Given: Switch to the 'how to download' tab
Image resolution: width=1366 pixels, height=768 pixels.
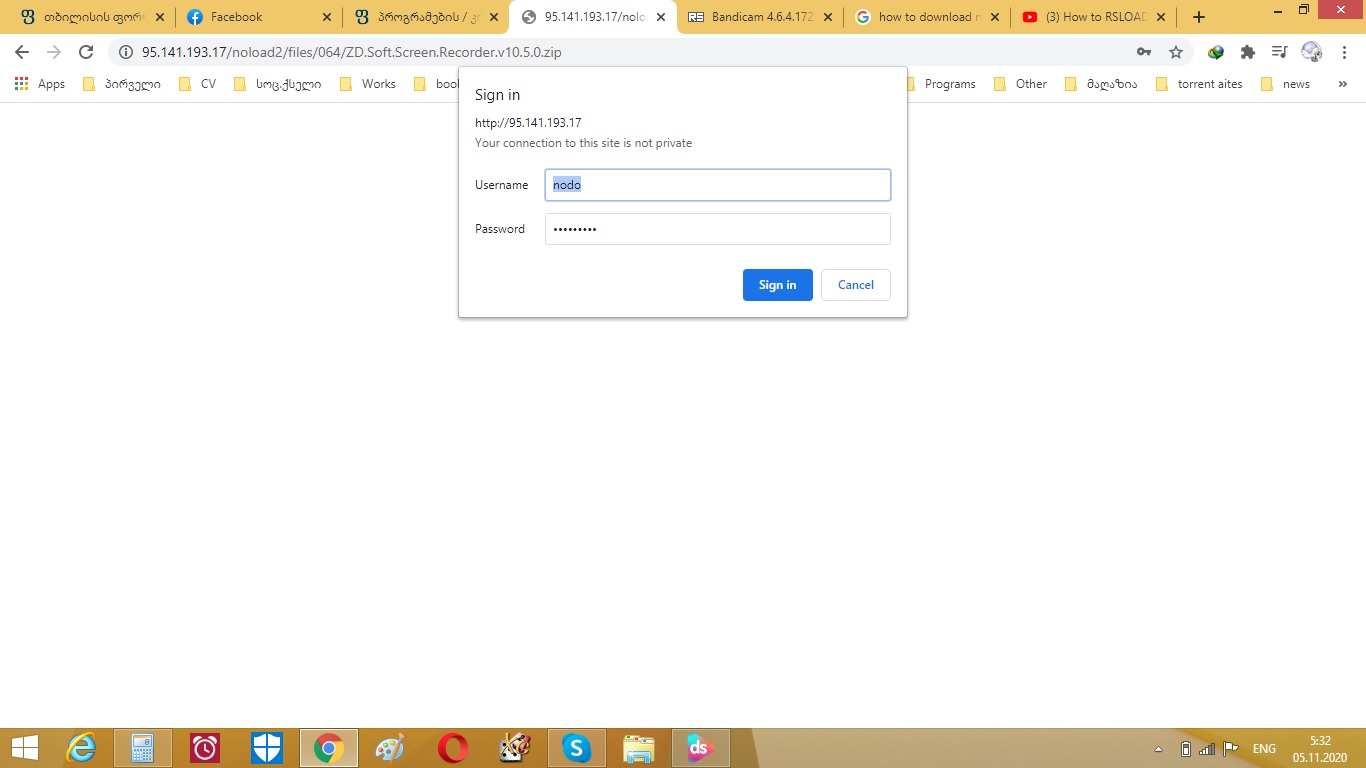Looking at the screenshot, I should (x=925, y=17).
